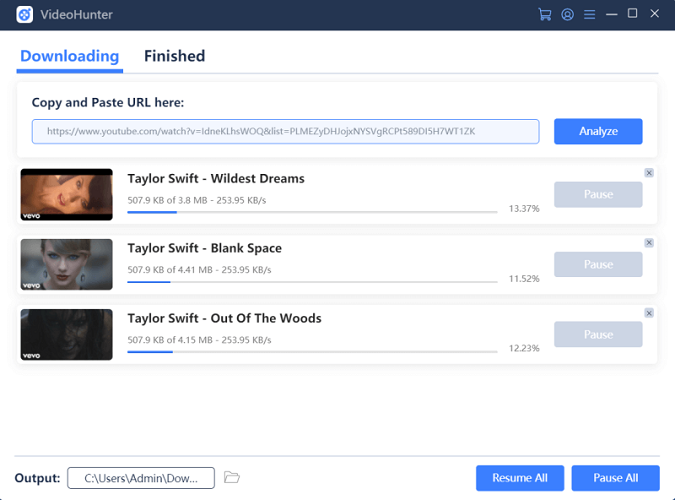Open output folder icon

(x=232, y=477)
